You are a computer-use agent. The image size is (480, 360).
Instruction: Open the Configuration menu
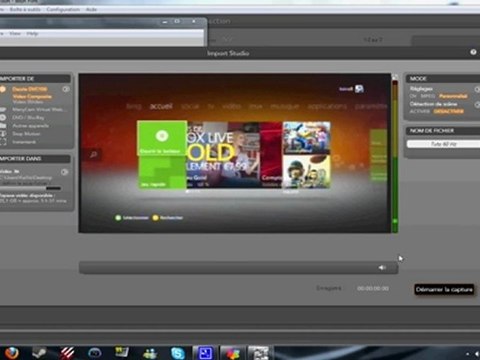pyautogui.click(x=63, y=9)
